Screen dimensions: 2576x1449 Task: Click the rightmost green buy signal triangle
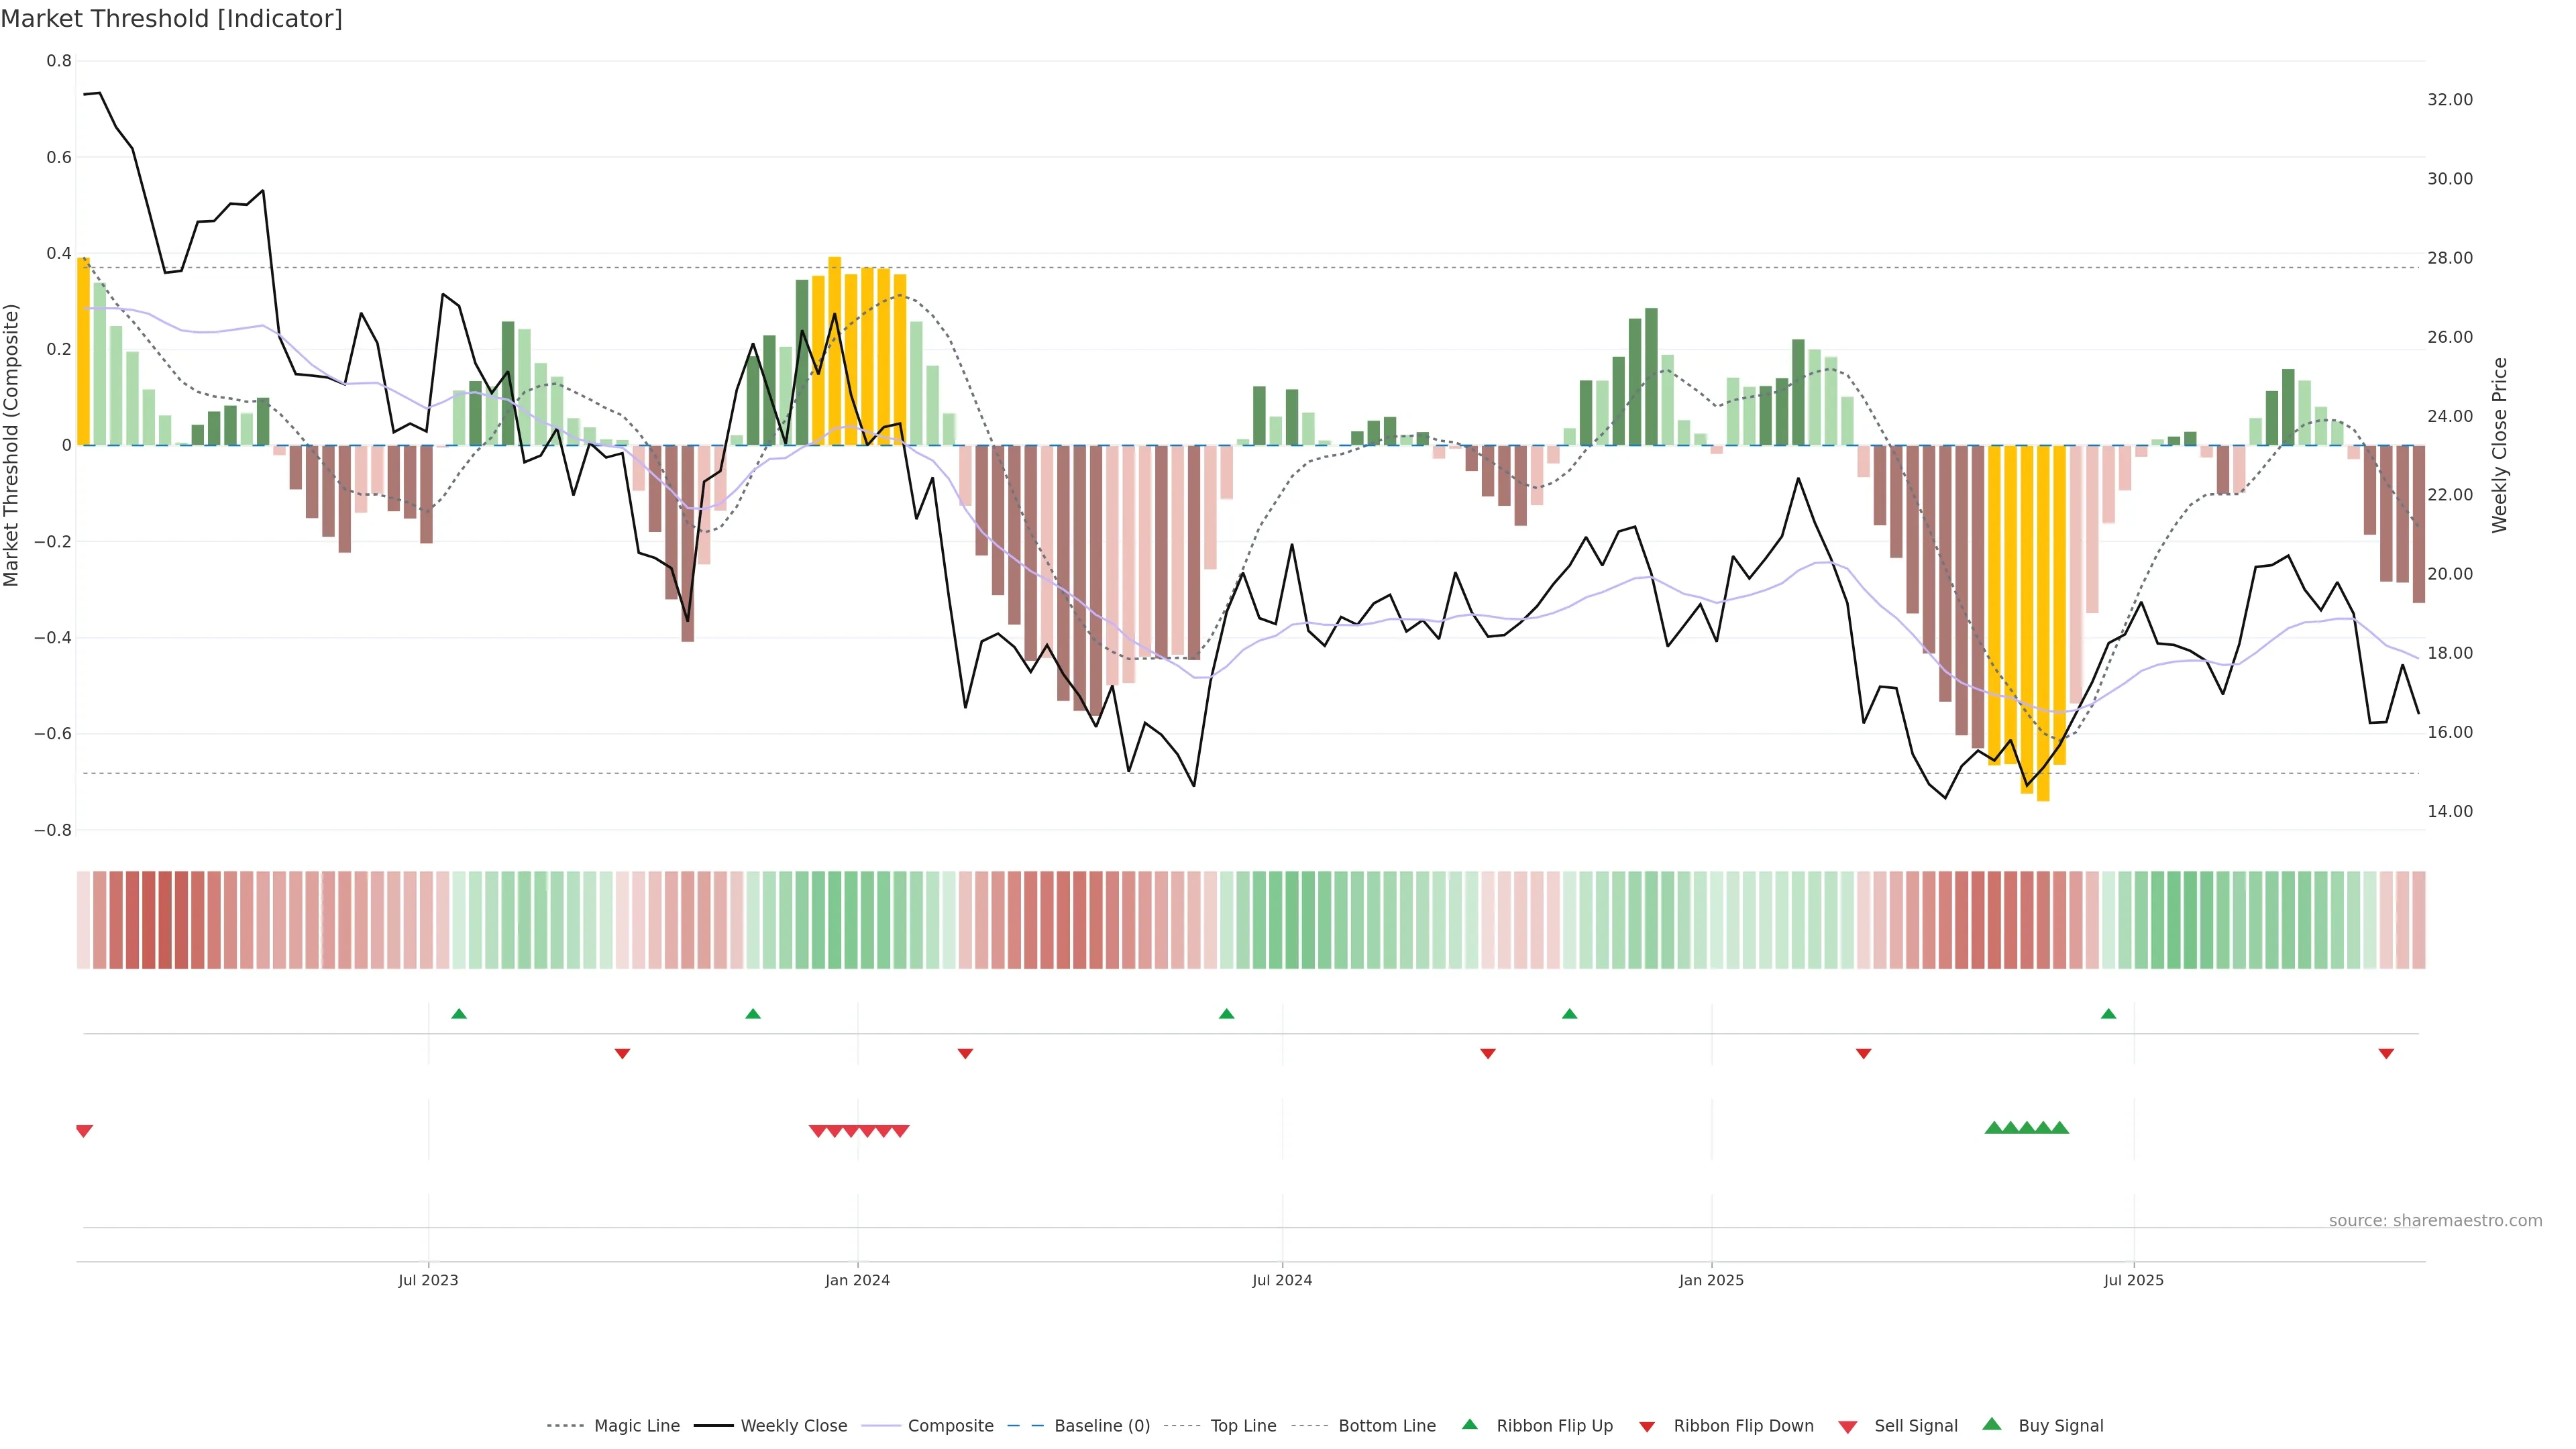[2060, 1128]
